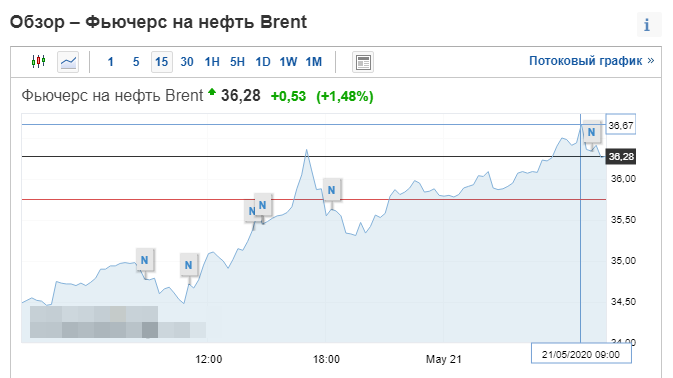Screen dimensions: 673x378
Task: Switch to the 5H interval
Action: coord(237,62)
